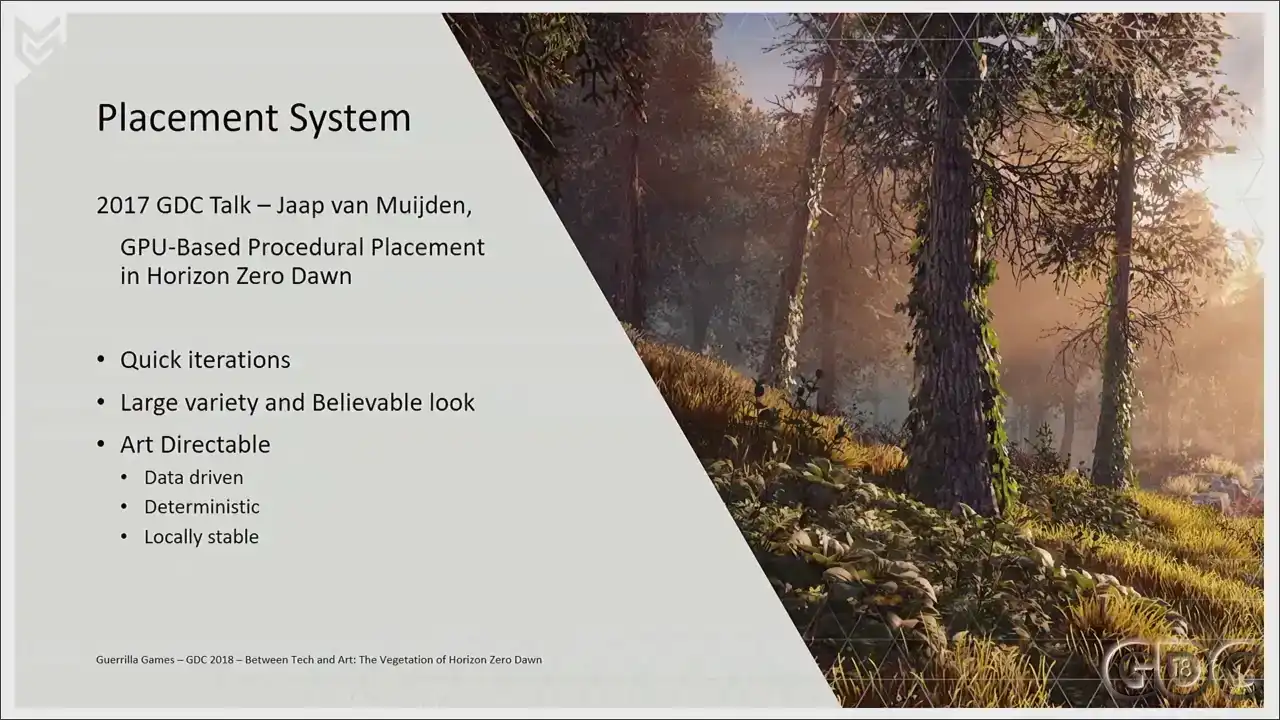Select the Locally stable sub-bullet
The width and height of the screenshot is (1280, 720).
point(201,537)
